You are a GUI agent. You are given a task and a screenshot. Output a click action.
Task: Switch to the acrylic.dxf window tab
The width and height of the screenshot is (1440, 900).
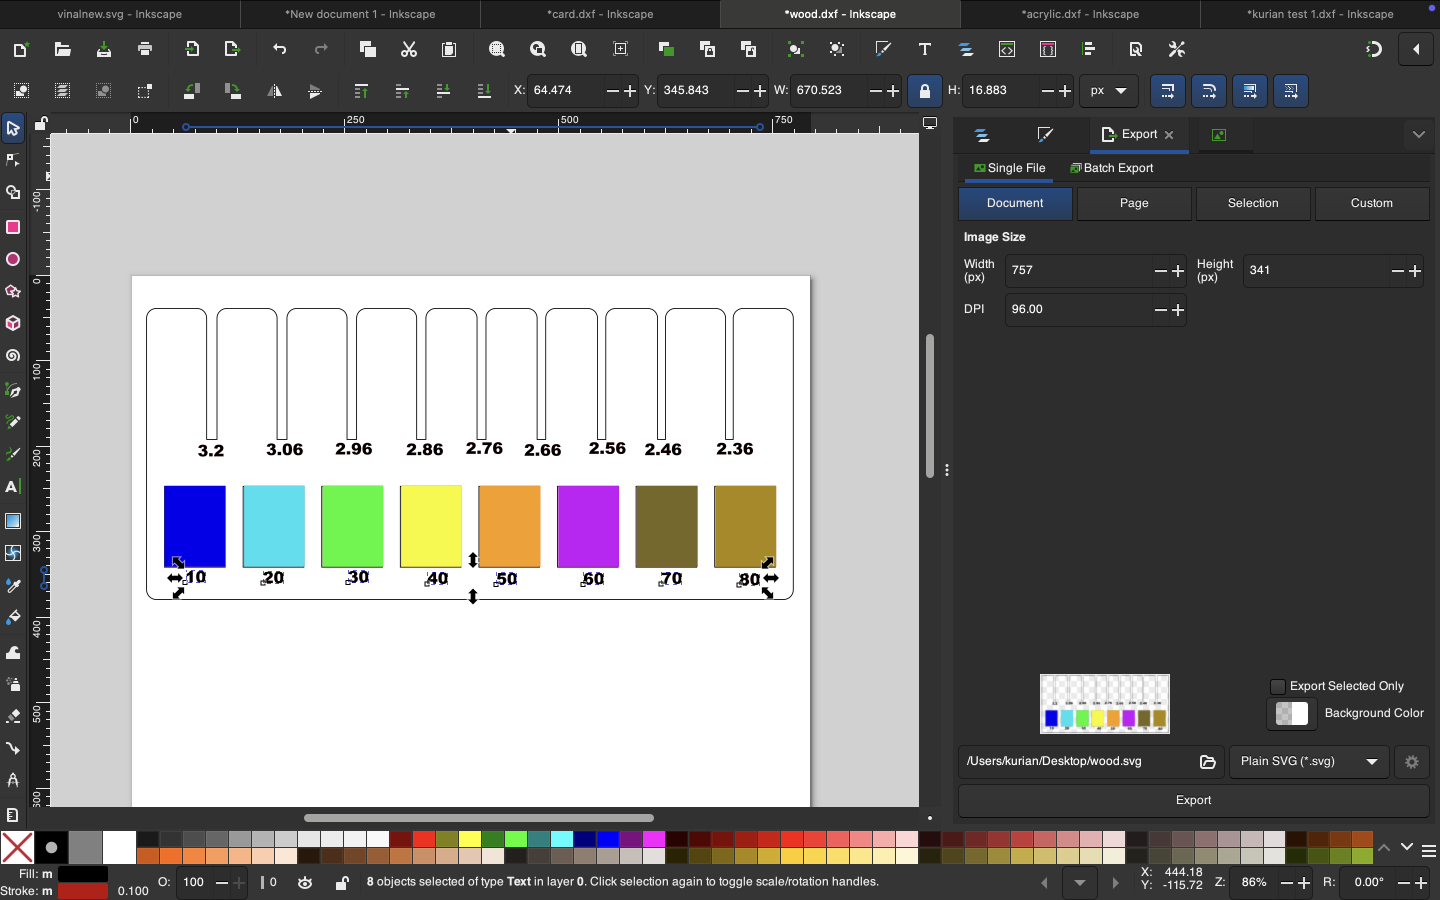[x=1081, y=14]
